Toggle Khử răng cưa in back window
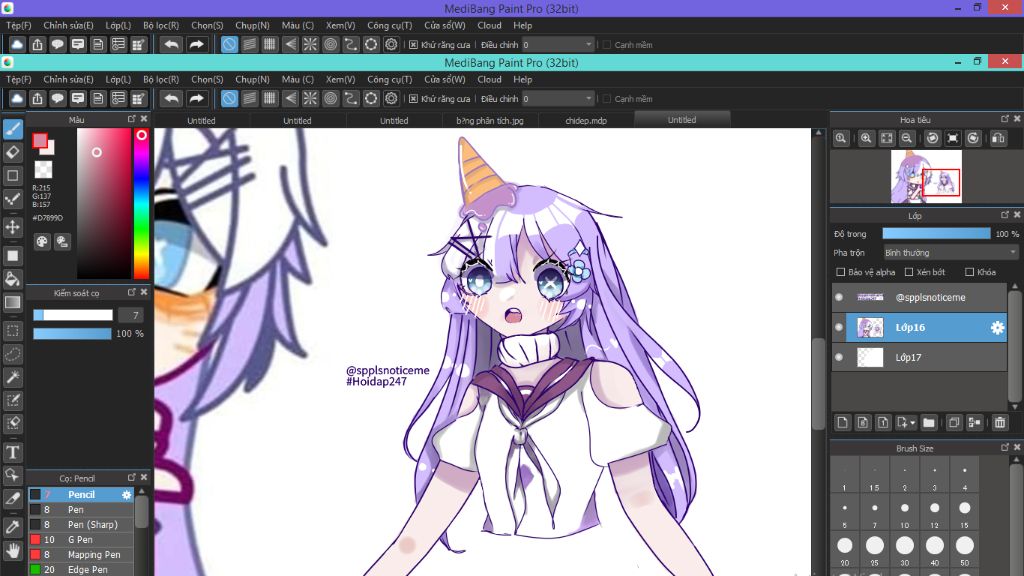This screenshot has width=1024, height=576. tap(413, 44)
